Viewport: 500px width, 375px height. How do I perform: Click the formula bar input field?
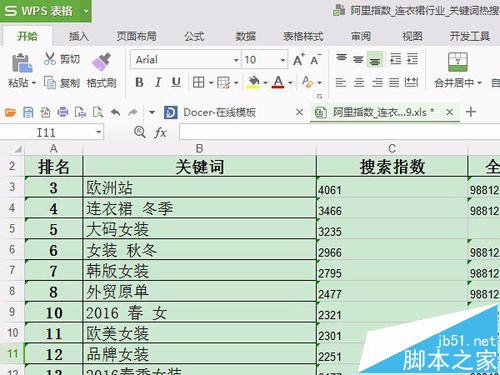point(339,132)
